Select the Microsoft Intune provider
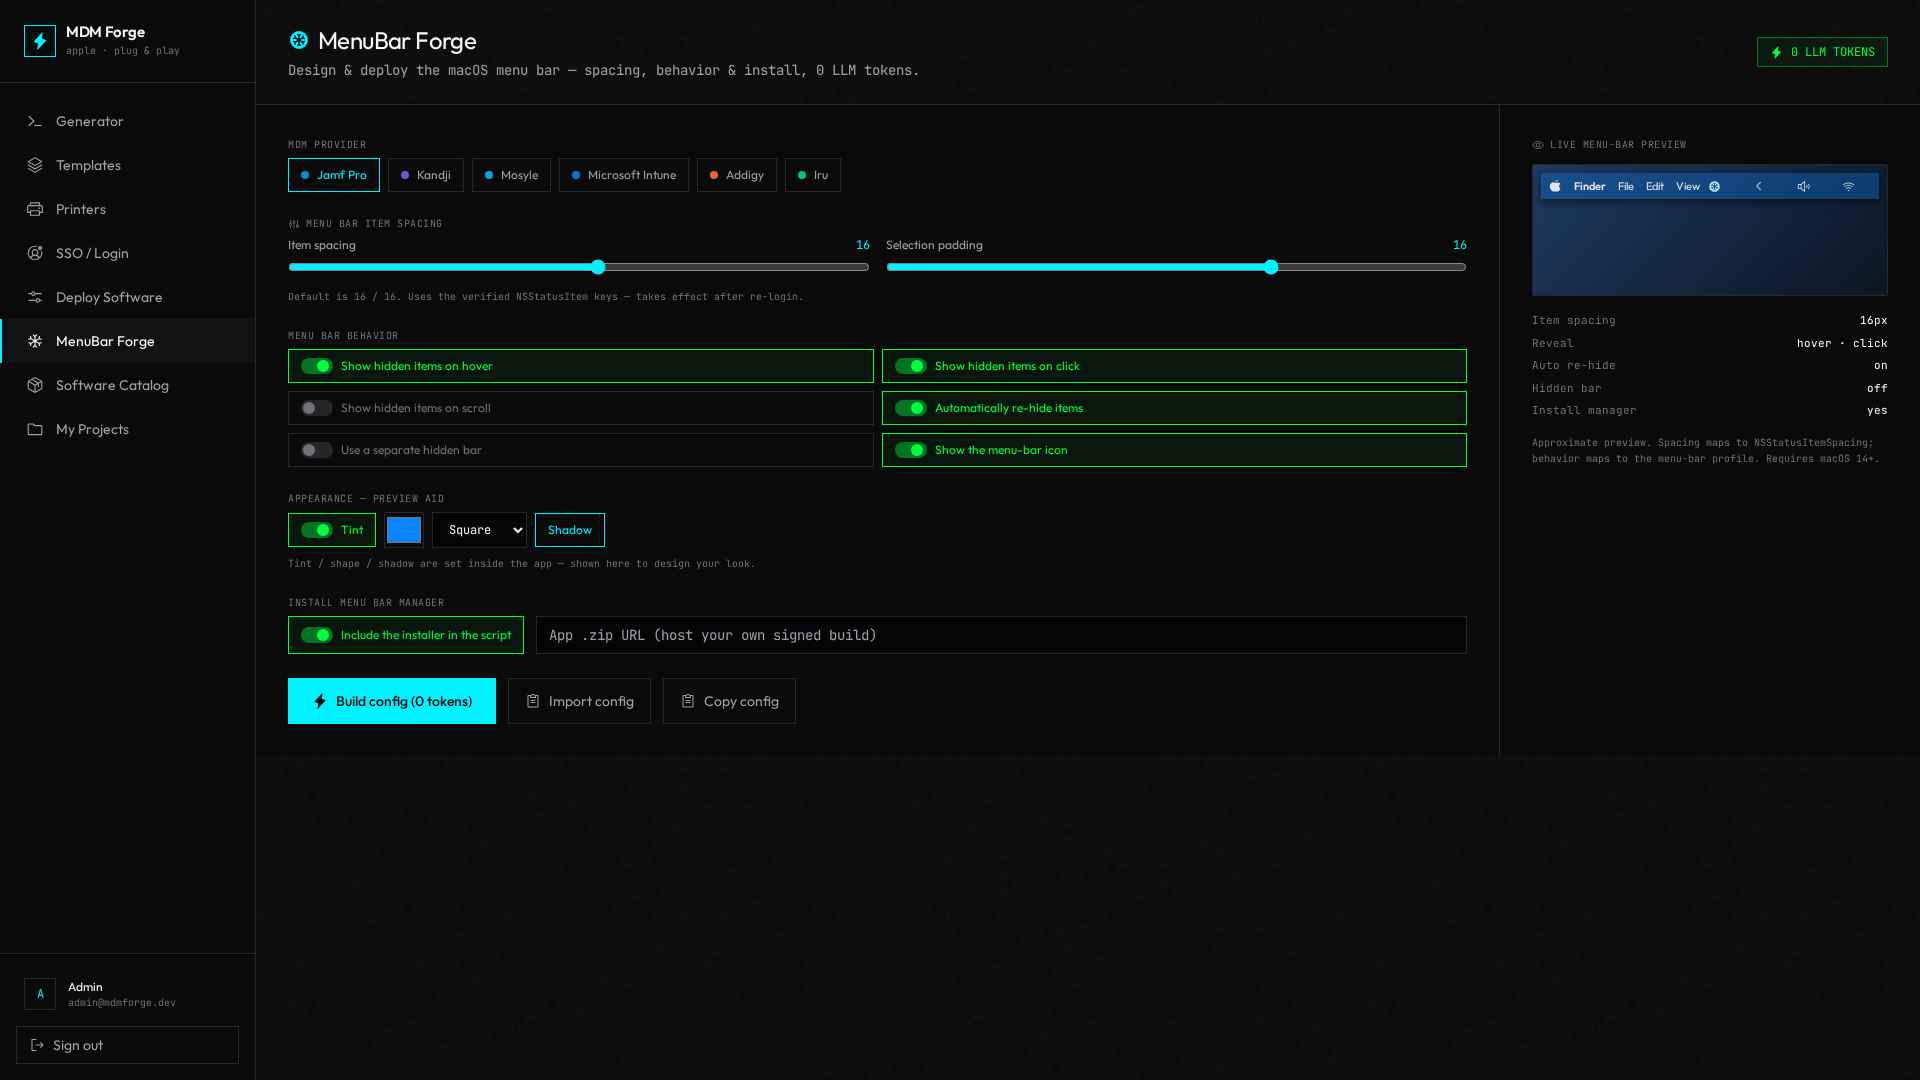1920x1080 pixels. [x=624, y=175]
